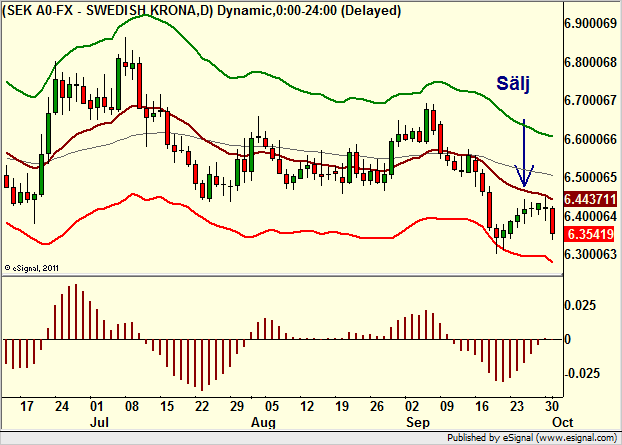622x445 pixels.
Task: Click date label 02 above Sep
Action: (x=412, y=407)
